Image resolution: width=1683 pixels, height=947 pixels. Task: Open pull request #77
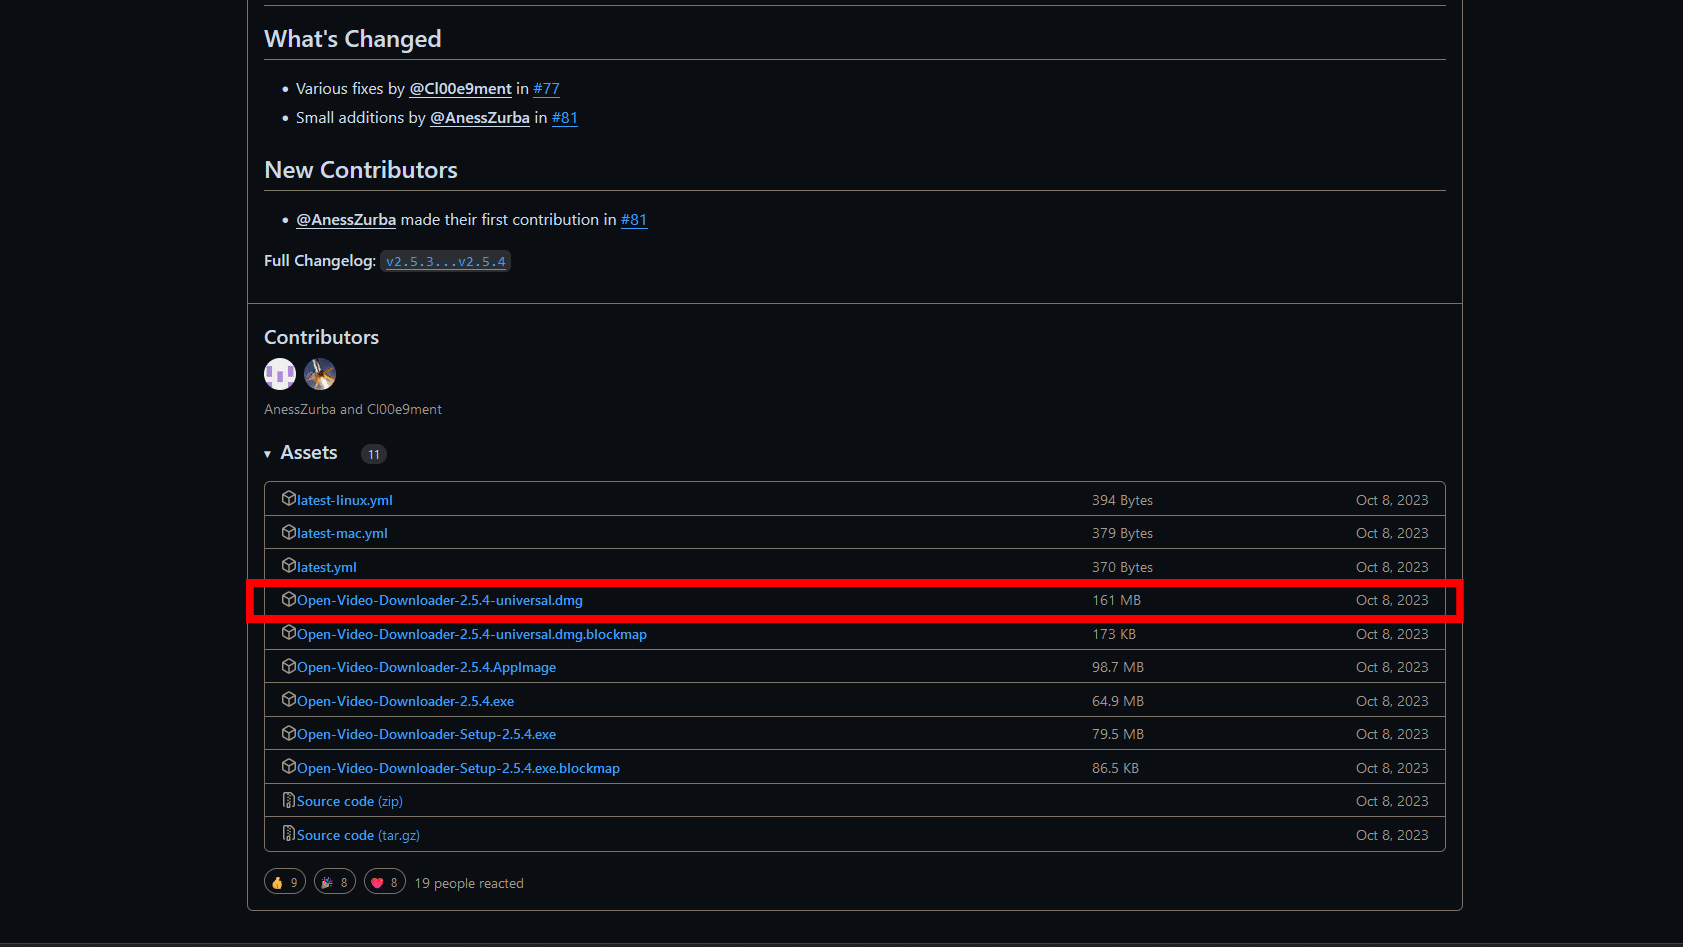[x=546, y=89]
